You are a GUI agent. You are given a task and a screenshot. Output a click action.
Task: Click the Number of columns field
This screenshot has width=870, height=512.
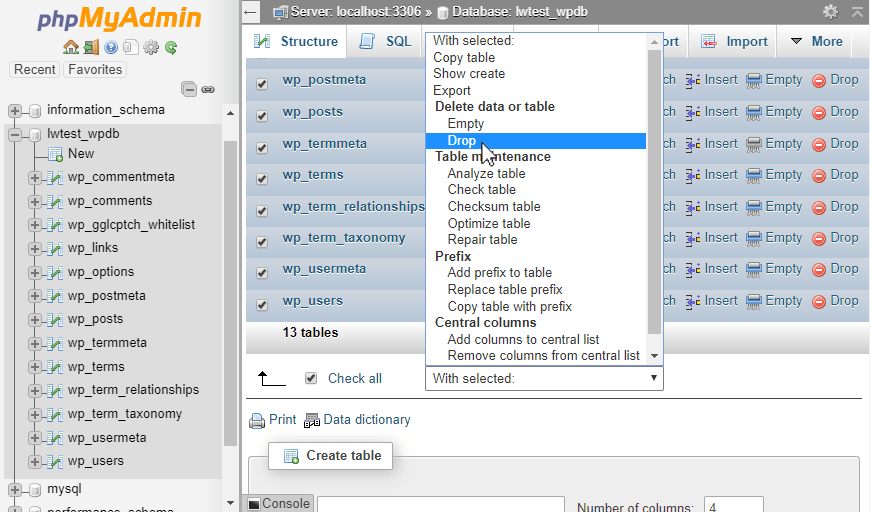tap(734, 505)
